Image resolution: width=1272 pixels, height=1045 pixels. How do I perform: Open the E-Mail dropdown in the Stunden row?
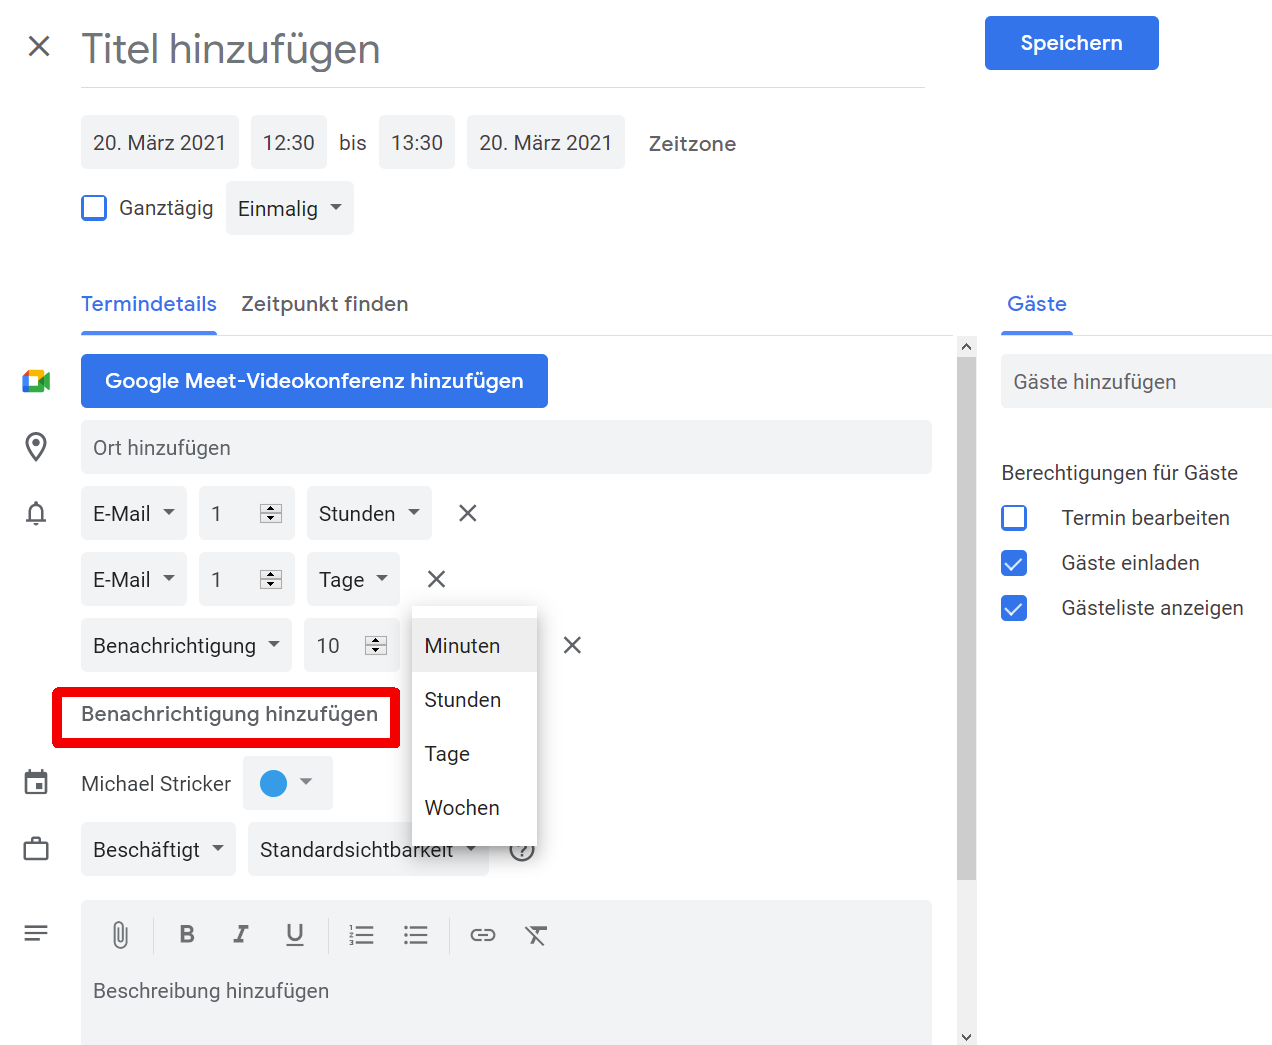[134, 513]
